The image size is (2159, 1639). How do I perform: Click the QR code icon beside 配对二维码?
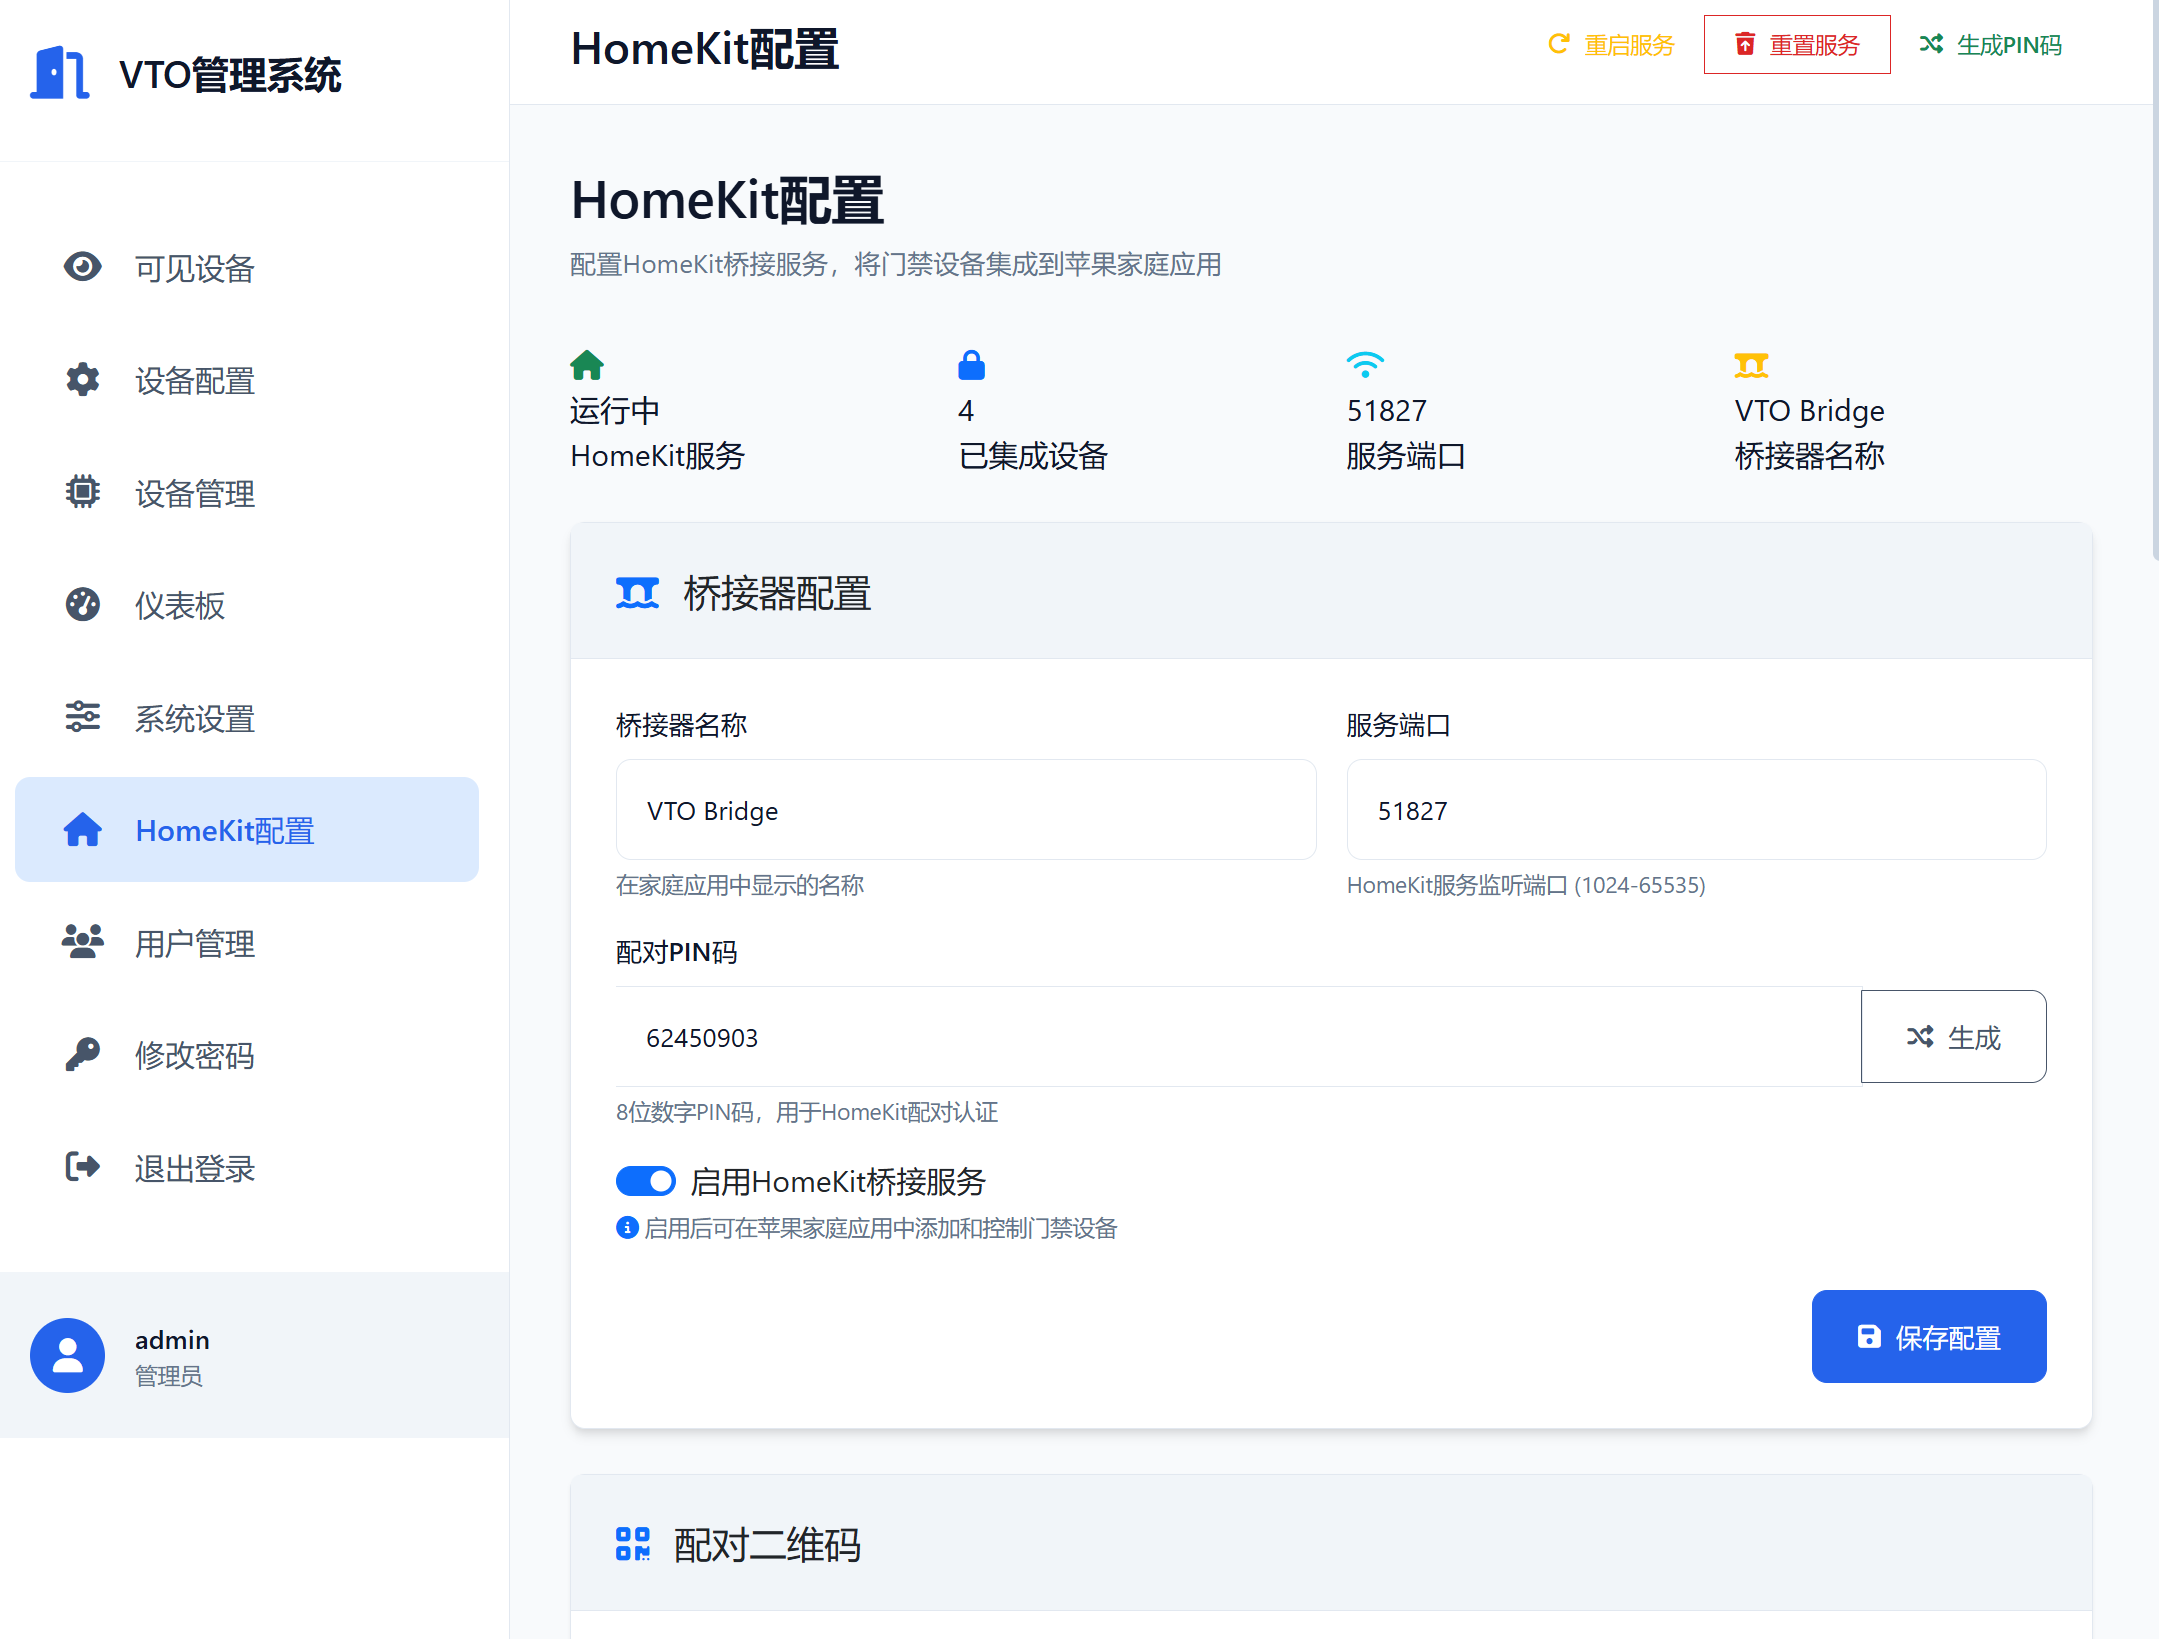point(633,1544)
